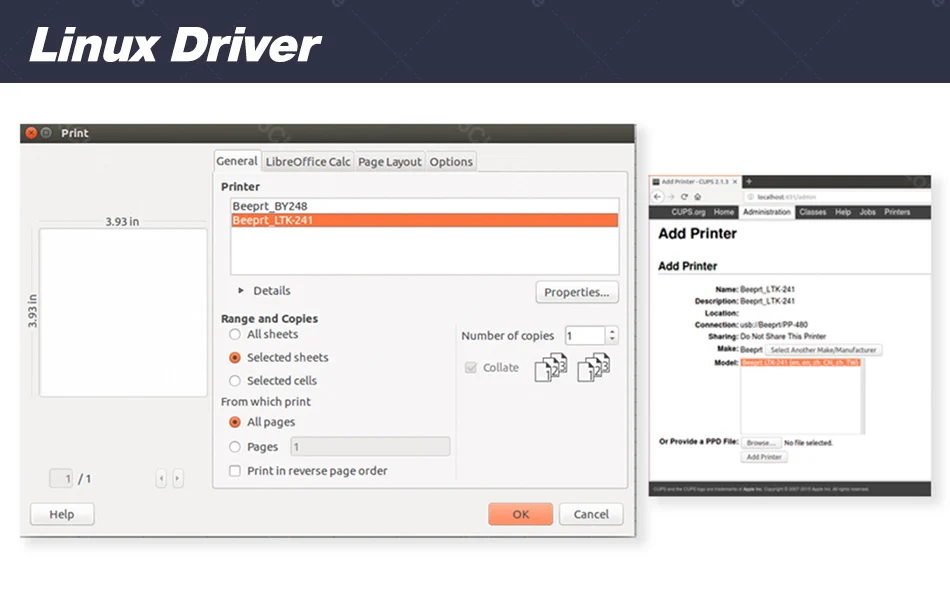Viewport: 950px width, 608px height.
Task: Click the print preview page thumbnail
Action: (123, 312)
